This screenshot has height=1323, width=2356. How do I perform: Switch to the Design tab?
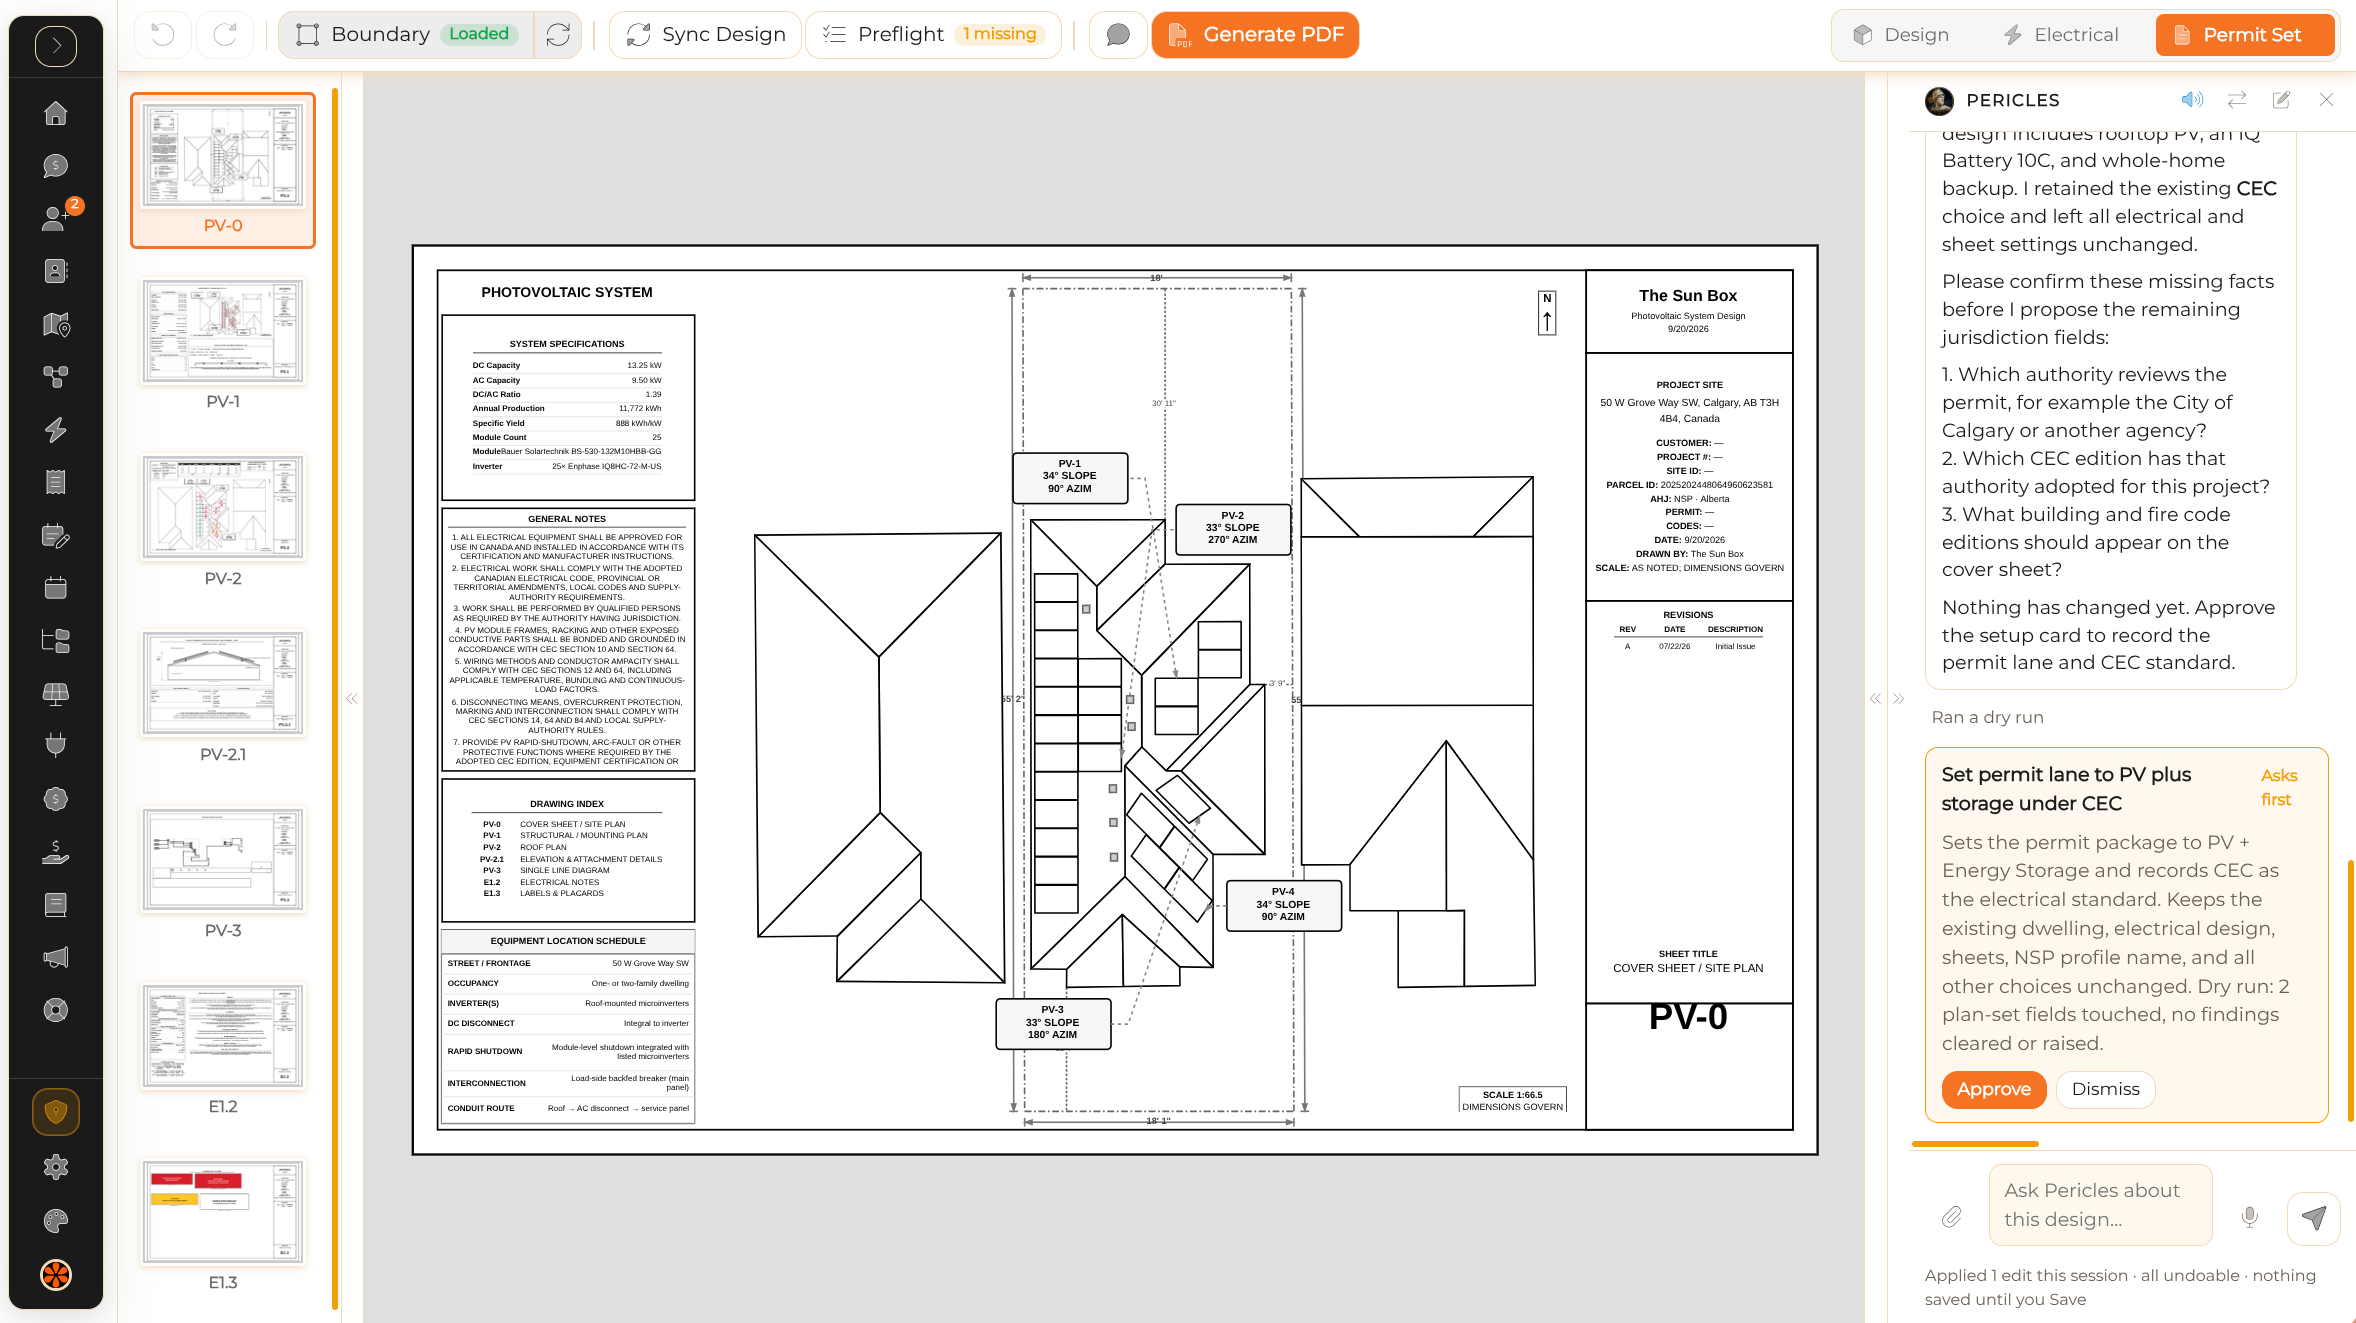tap(1900, 35)
